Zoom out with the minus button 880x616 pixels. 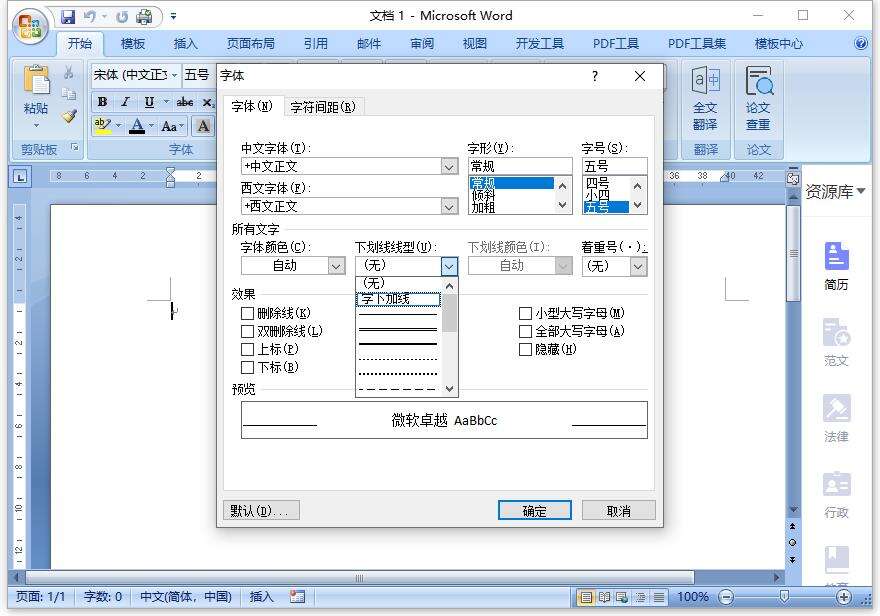[726, 597]
